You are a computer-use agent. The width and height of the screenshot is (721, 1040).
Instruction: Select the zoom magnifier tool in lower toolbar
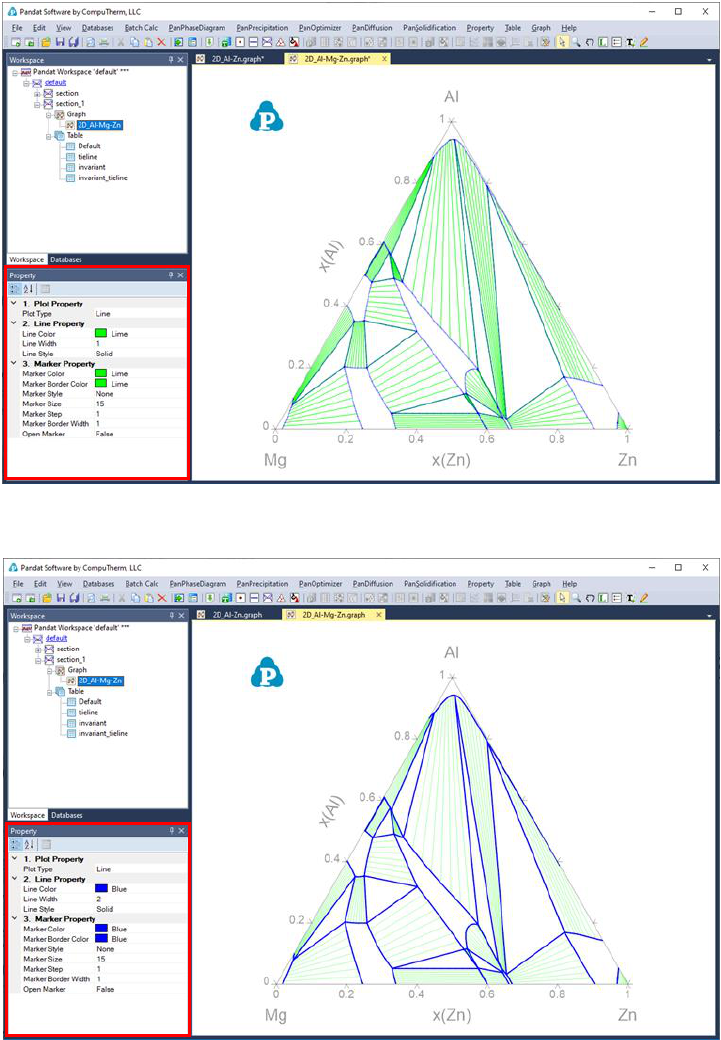point(576,598)
